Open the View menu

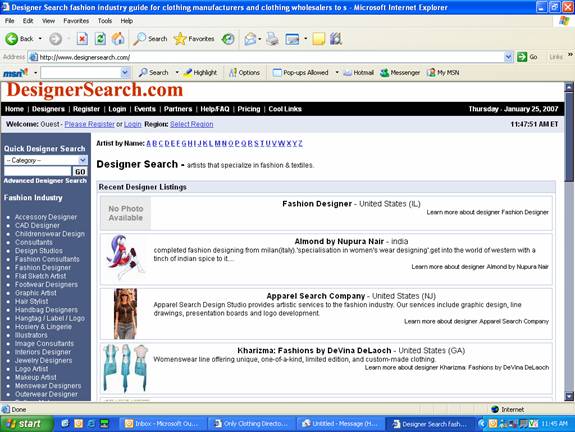(x=48, y=21)
